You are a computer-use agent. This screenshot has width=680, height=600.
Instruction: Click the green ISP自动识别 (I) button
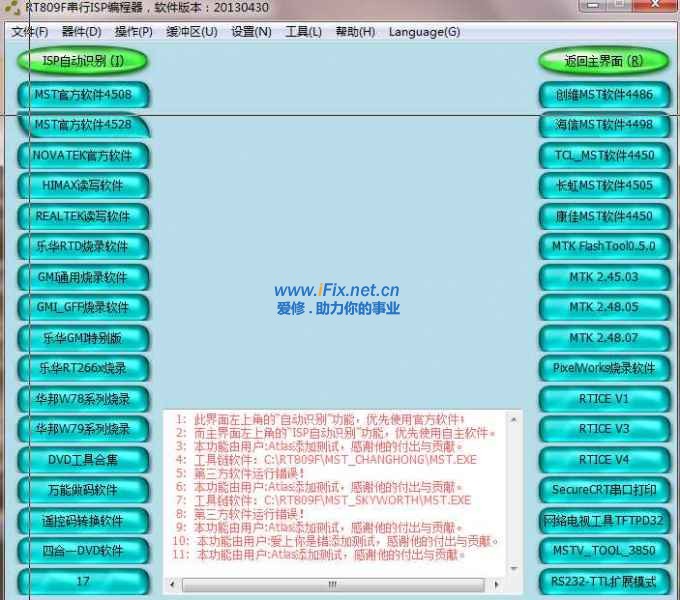[82, 61]
